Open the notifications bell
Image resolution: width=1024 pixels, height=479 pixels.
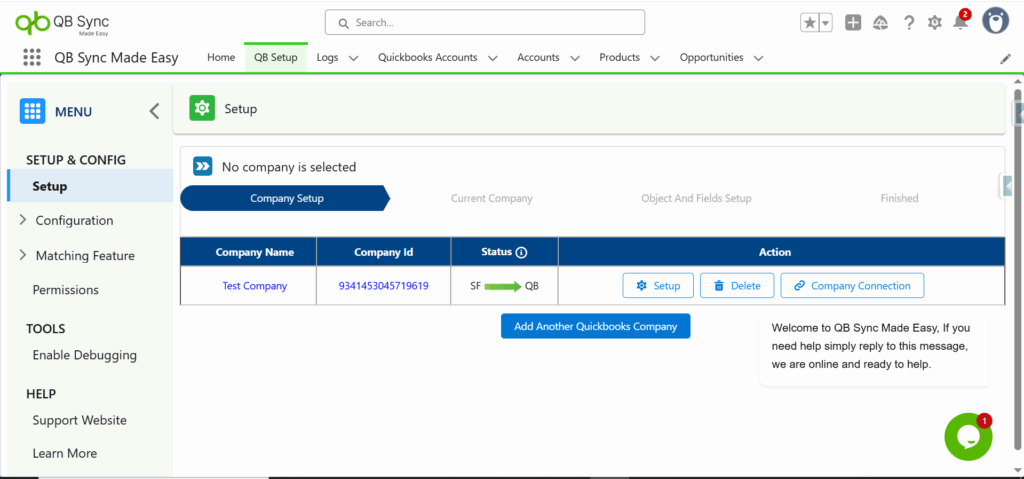point(960,22)
